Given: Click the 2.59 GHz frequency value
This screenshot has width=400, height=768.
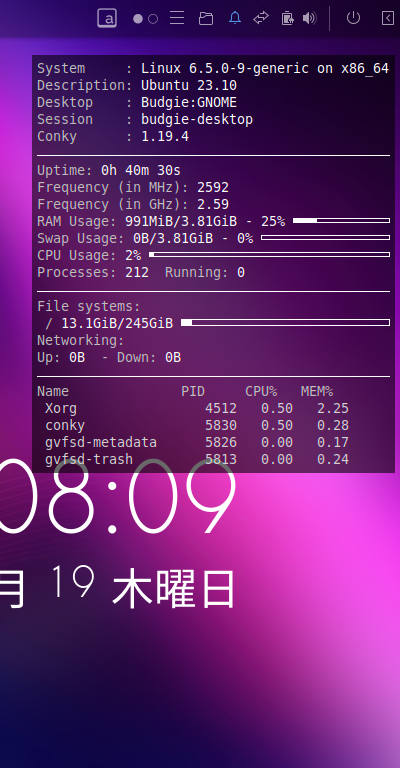Looking at the screenshot, I should 213,204.
